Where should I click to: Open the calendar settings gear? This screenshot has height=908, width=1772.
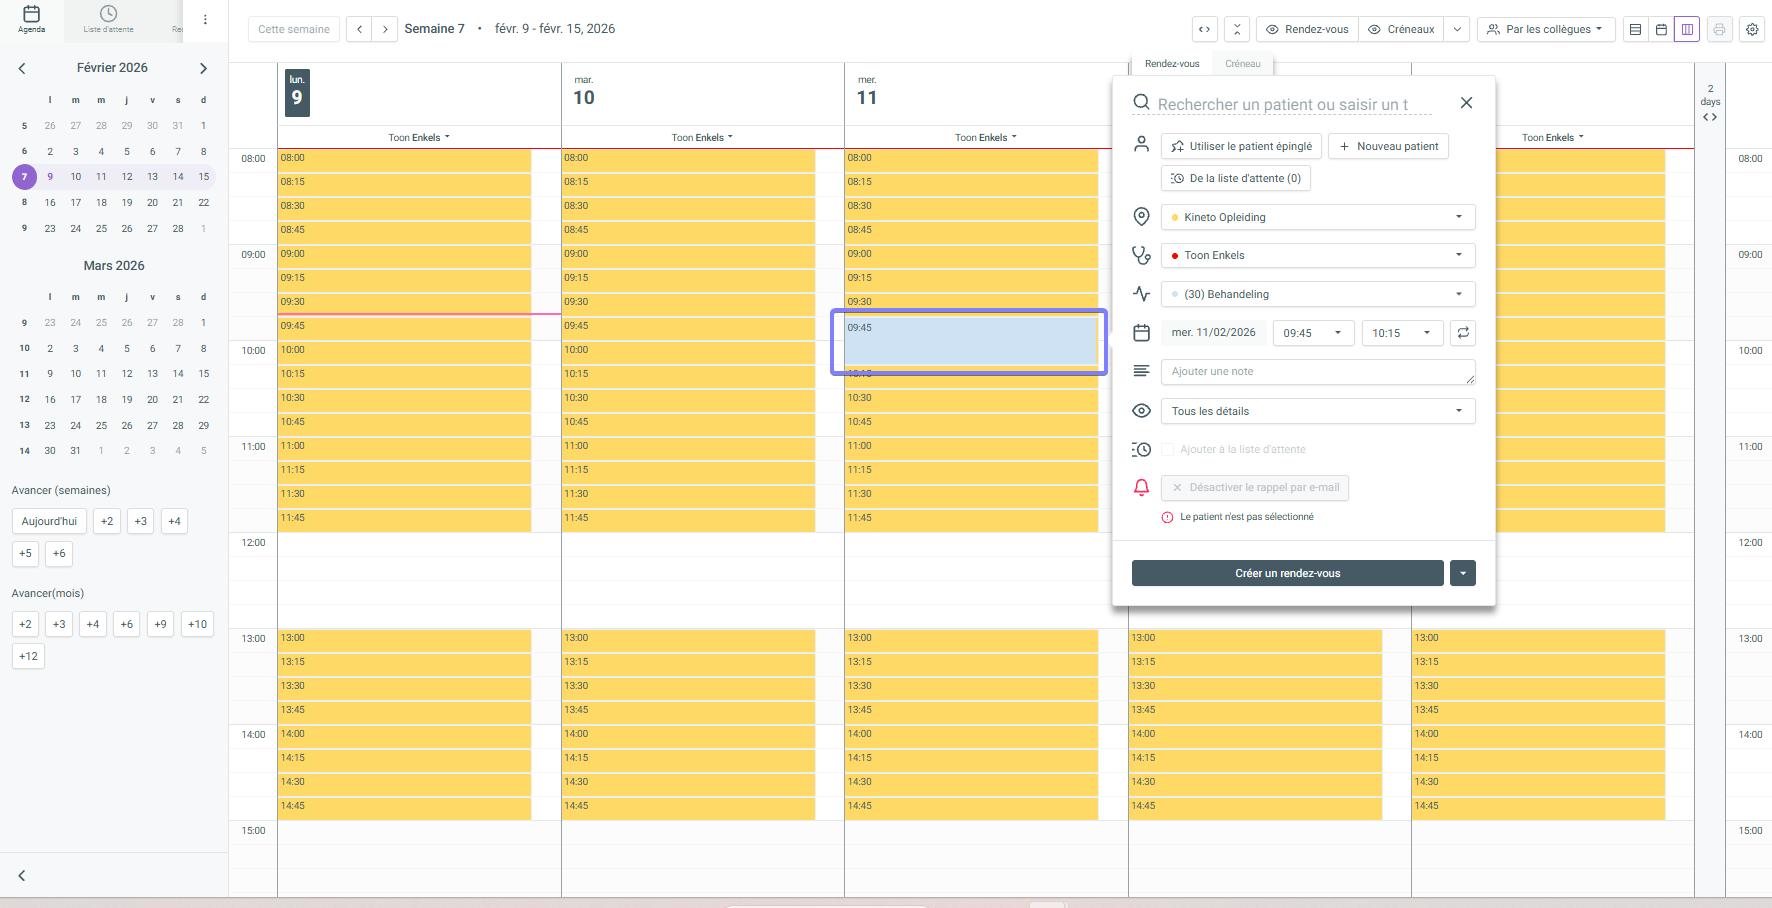tap(1752, 30)
